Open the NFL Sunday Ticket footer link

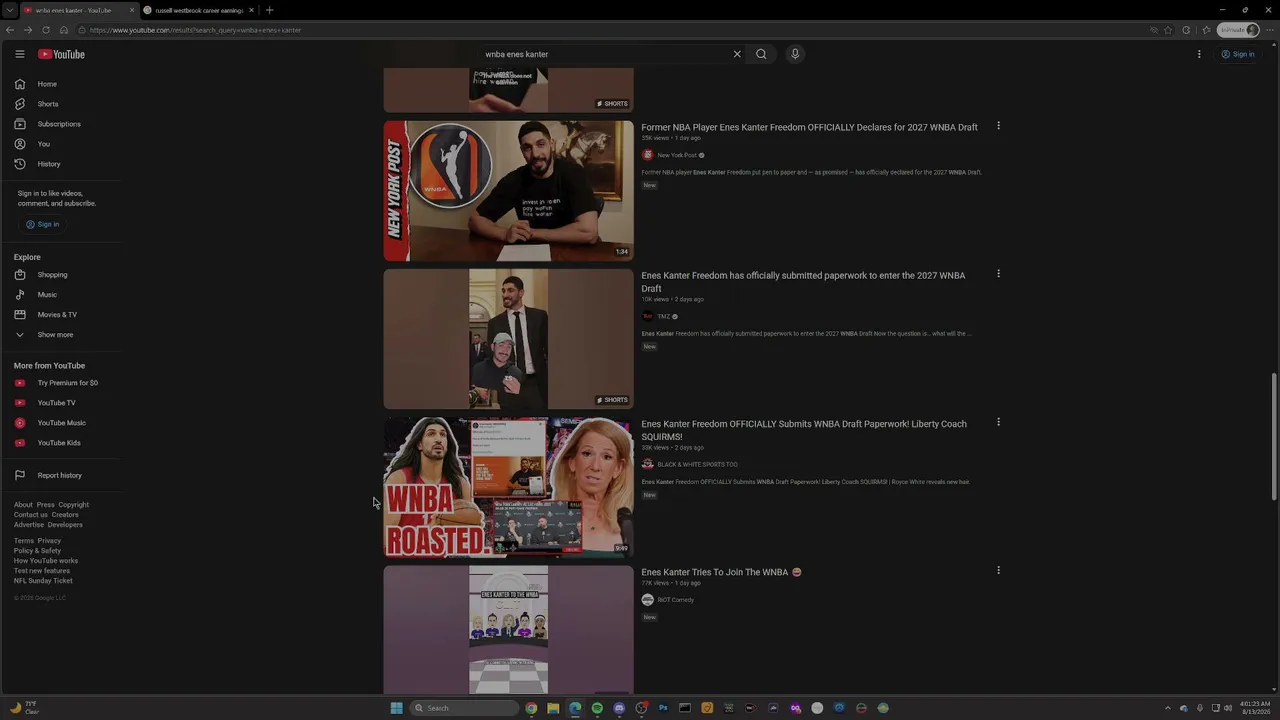[43, 581]
